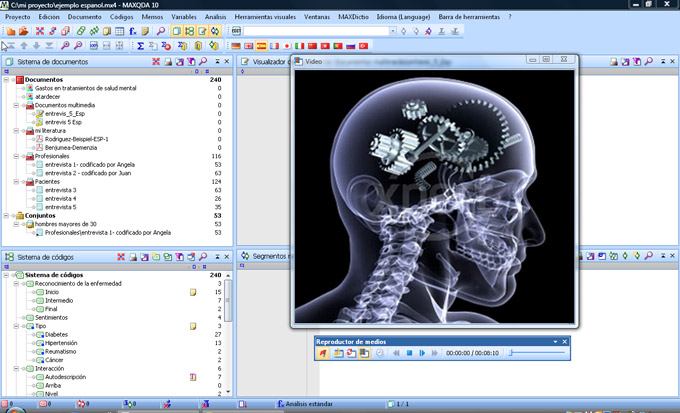The height and width of the screenshot is (413, 680).
Task: Collapse the Conjuntos node
Action: [6, 216]
